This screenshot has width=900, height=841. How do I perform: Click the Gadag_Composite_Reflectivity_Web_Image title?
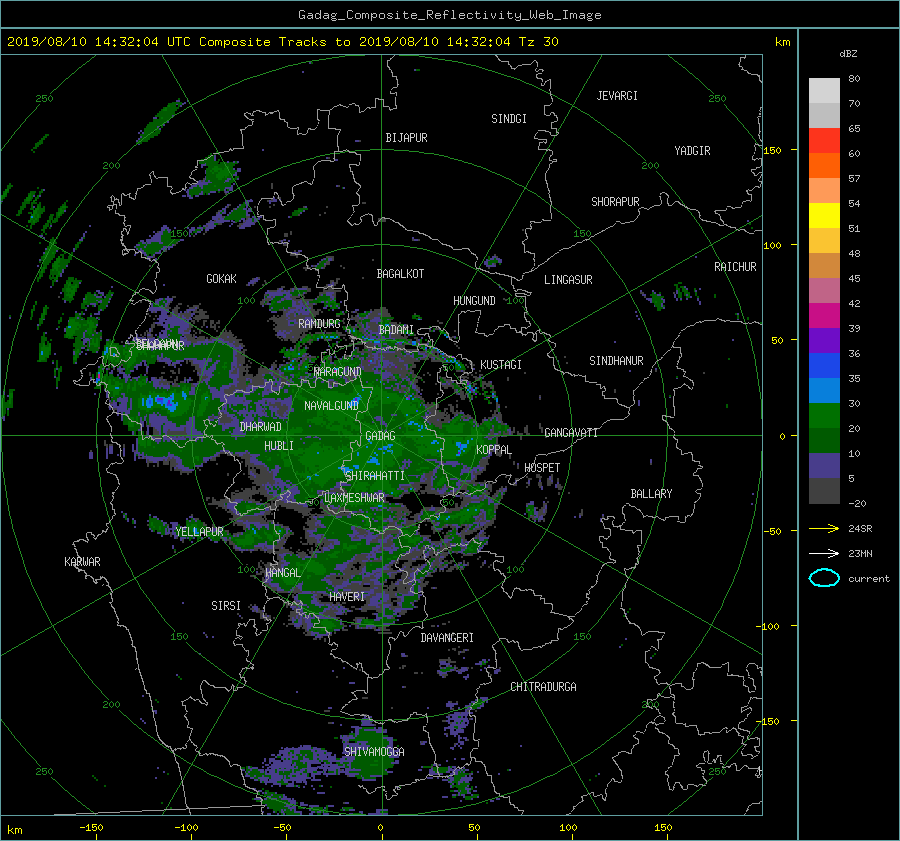pos(449,15)
